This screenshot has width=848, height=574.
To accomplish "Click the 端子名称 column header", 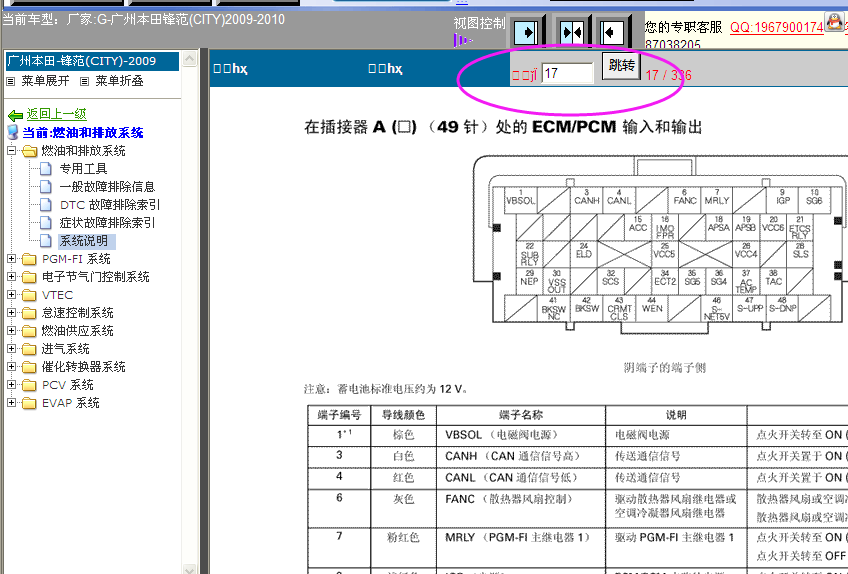I will coord(521,415).
